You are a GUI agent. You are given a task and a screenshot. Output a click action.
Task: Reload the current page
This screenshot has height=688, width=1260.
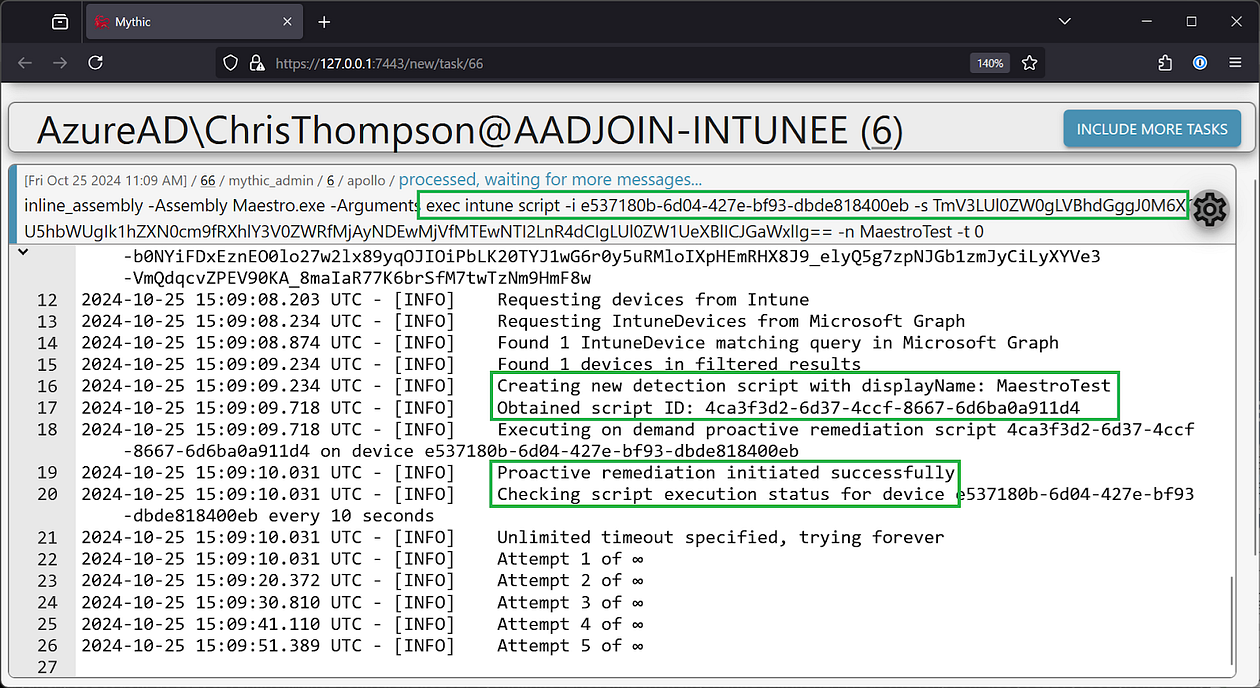pyautogui.click(x=95, y=62)
